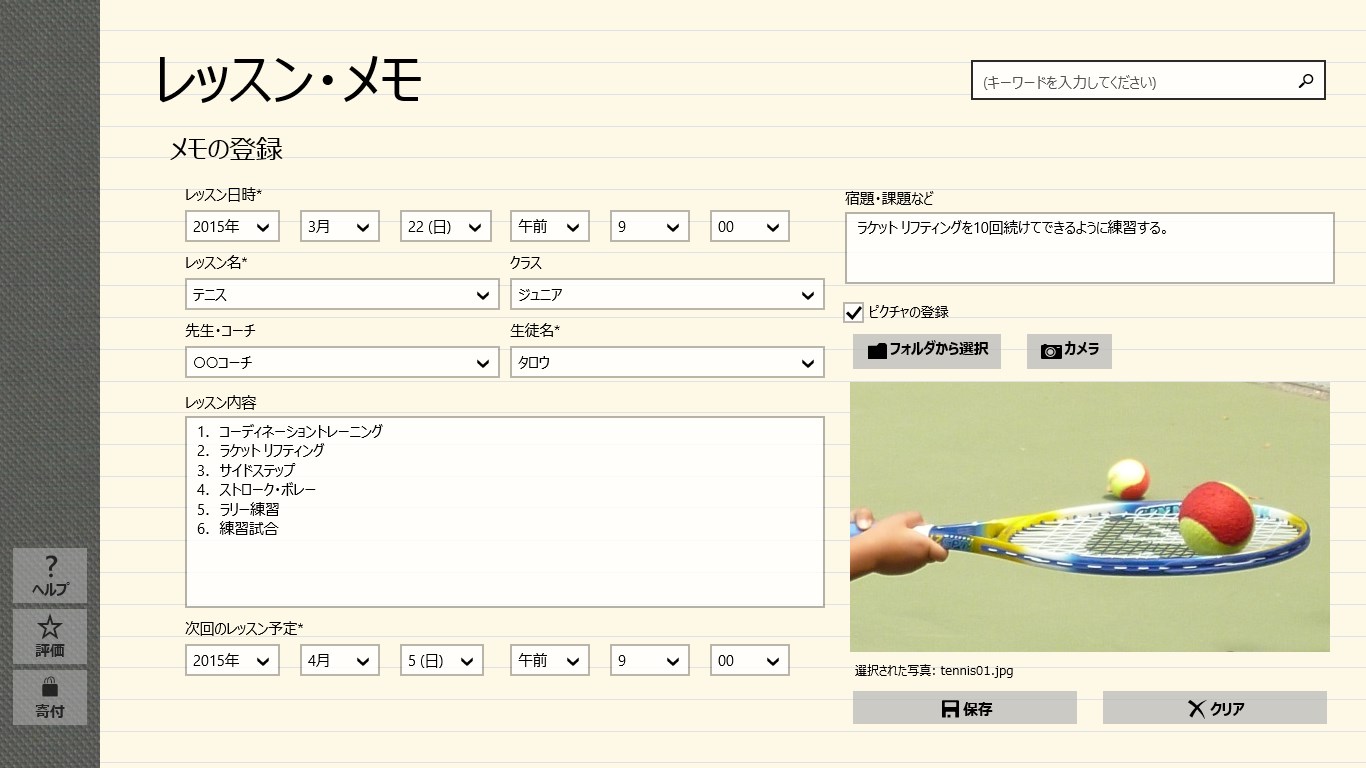The width and height of the screenshot is (1366, 768).
Task: Click the camera icon on カメラ button
Action: click(1049, 350)
